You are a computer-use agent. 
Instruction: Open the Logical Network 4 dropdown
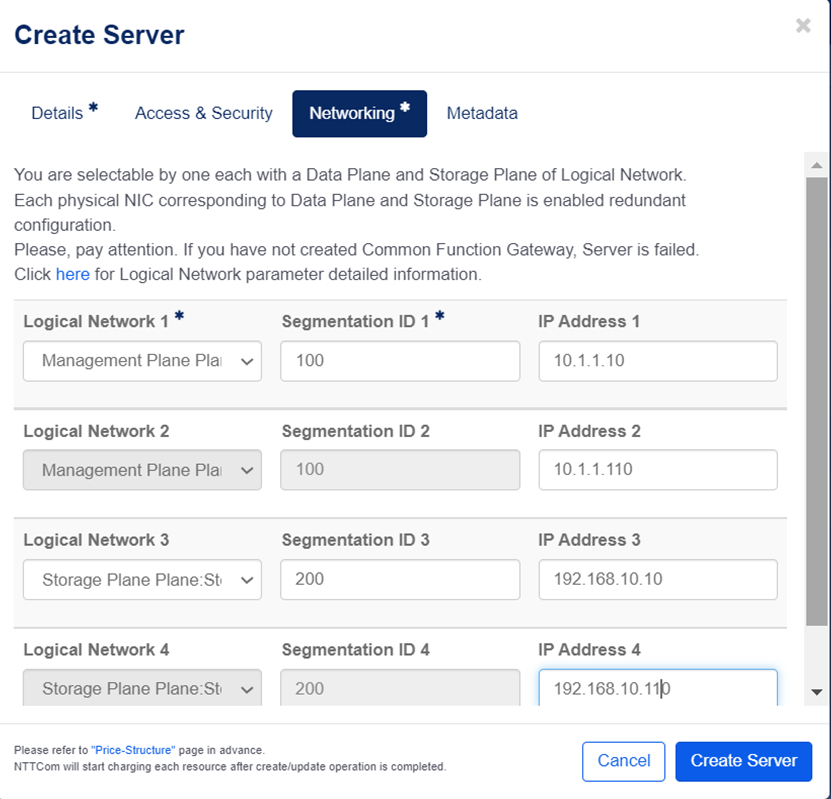(142, 688)
